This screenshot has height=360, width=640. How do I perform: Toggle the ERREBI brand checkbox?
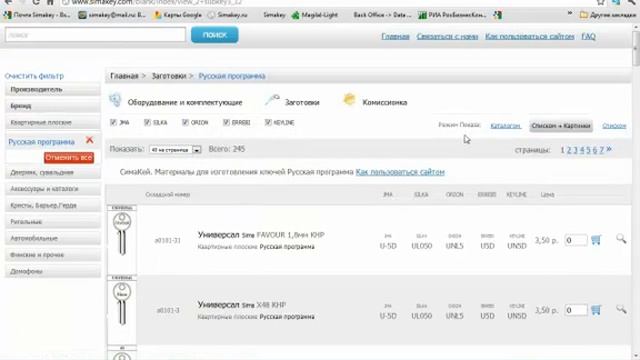pyautogui.click(x=227, y=122)
